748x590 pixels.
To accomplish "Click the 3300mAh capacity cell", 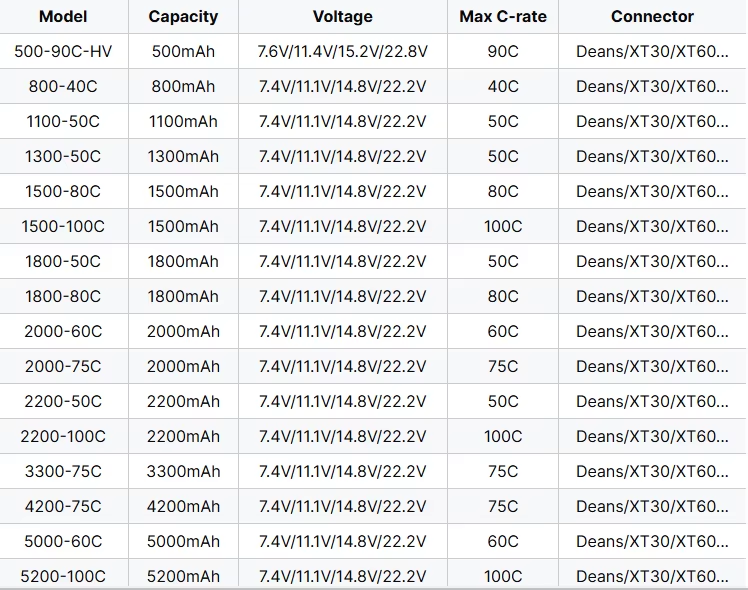I will (183, 472).
